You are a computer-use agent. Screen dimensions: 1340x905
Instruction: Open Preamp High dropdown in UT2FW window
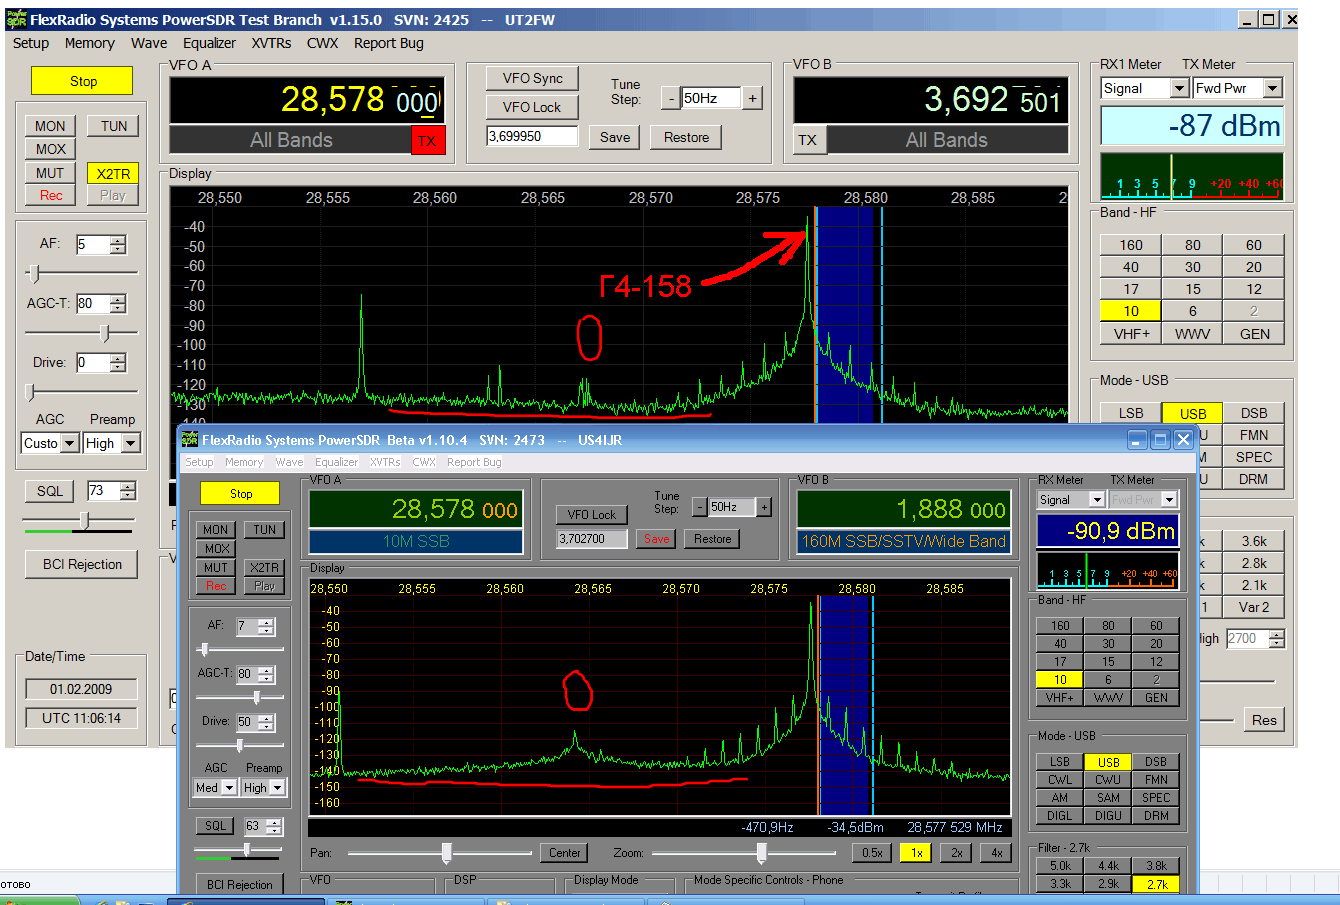pyautogui.click(x=131, y=443)
